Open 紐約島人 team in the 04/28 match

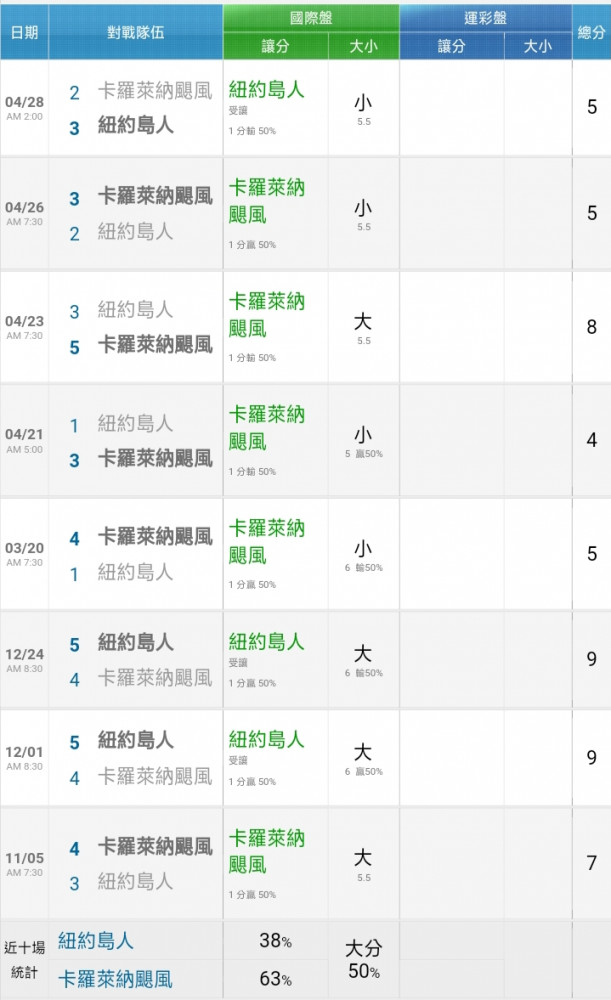pyautogui.click(x=136, y=125)
